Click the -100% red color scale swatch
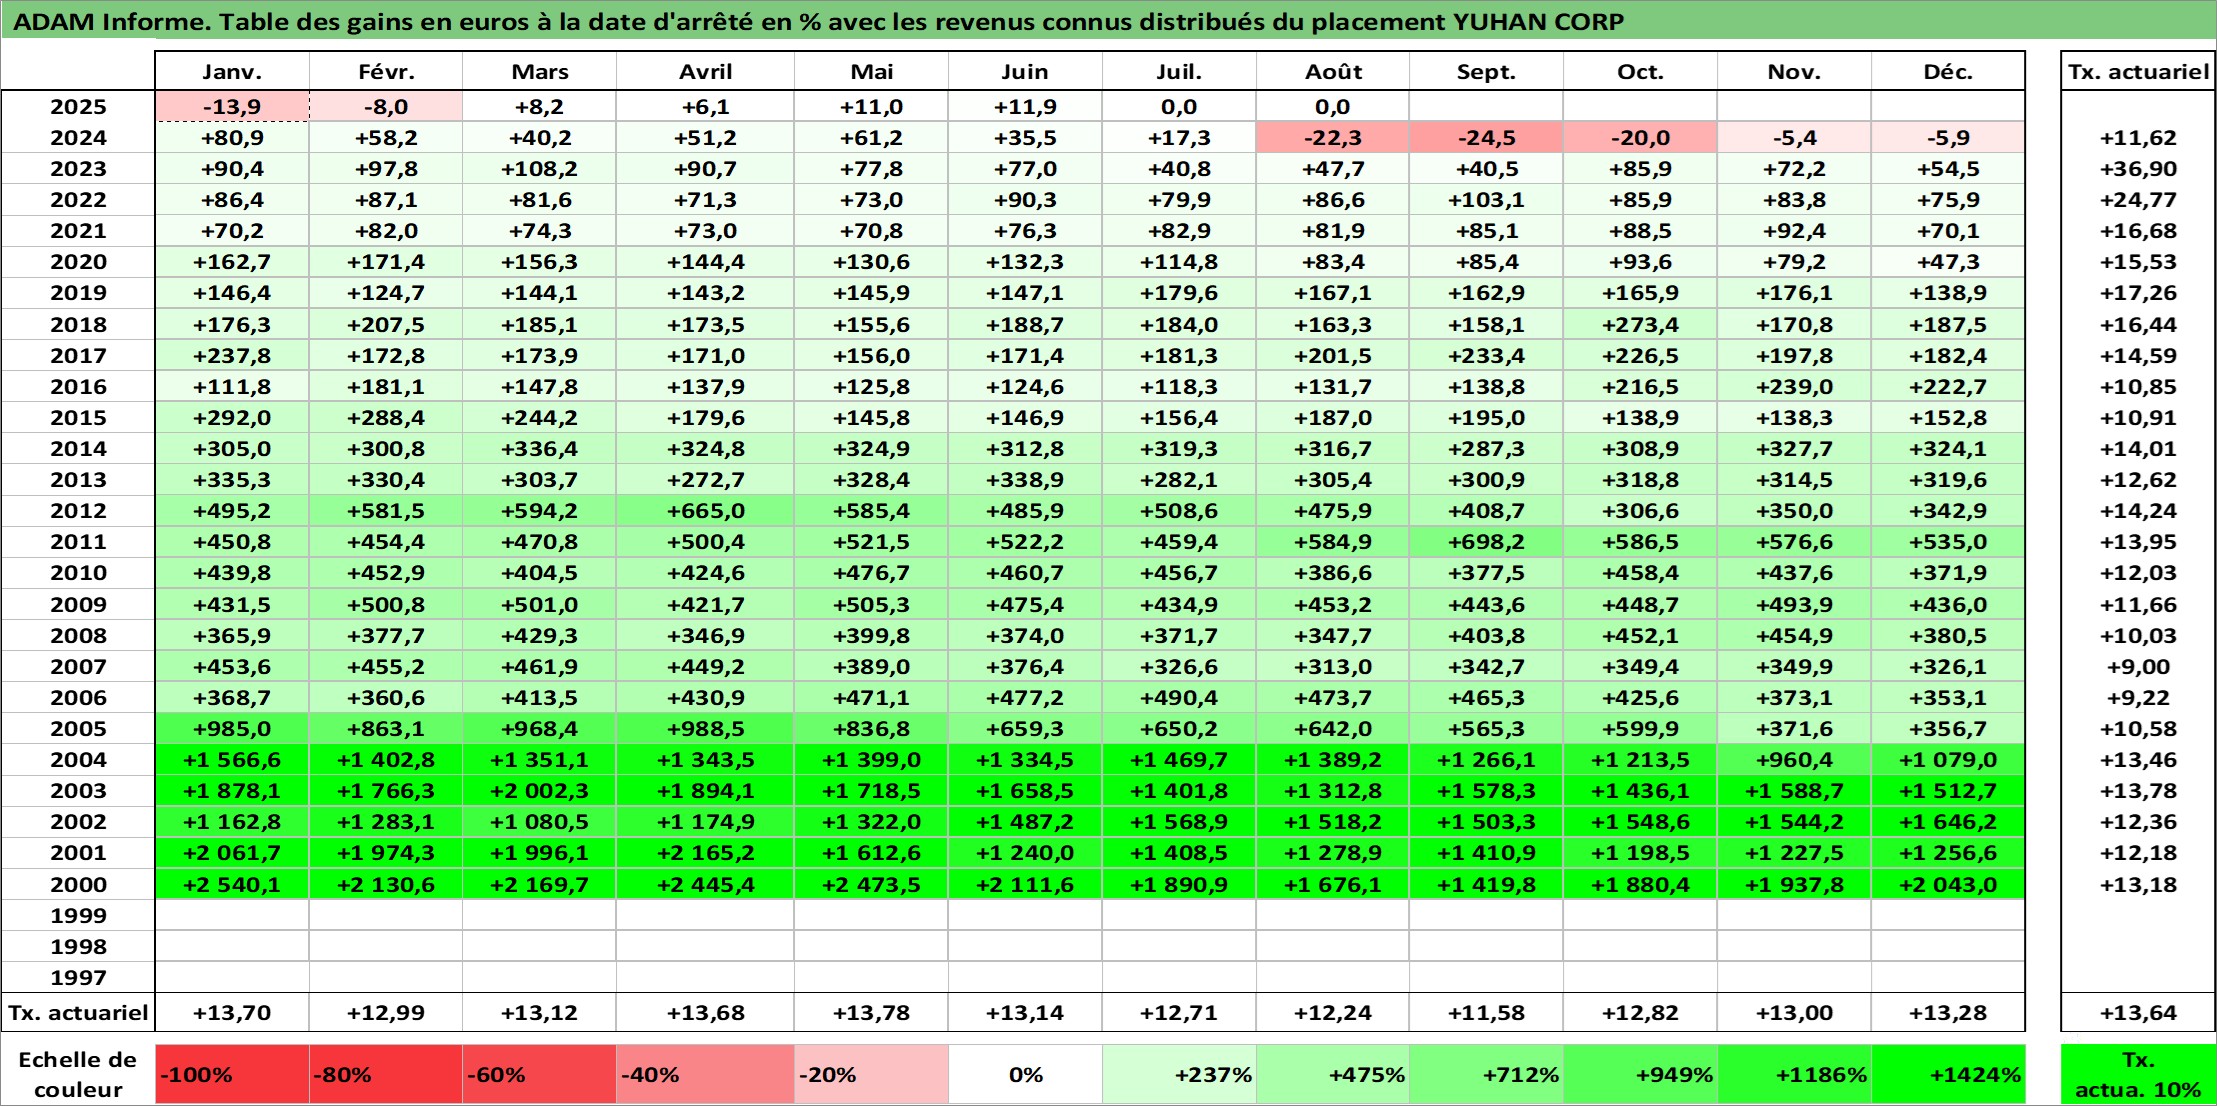The height and width of the screenshot is (1106, 2217). pos(232,1075)
